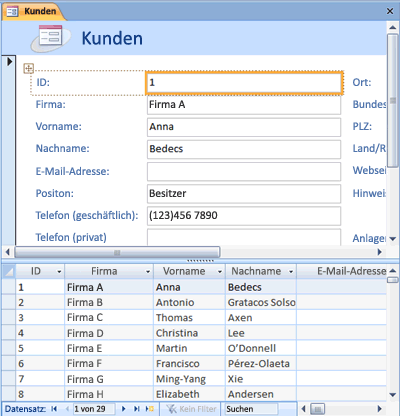The width and height of the screenshot is (400, 416).
Task: Click the form's vertical scroll down arrow
Action: coord(392,239)
